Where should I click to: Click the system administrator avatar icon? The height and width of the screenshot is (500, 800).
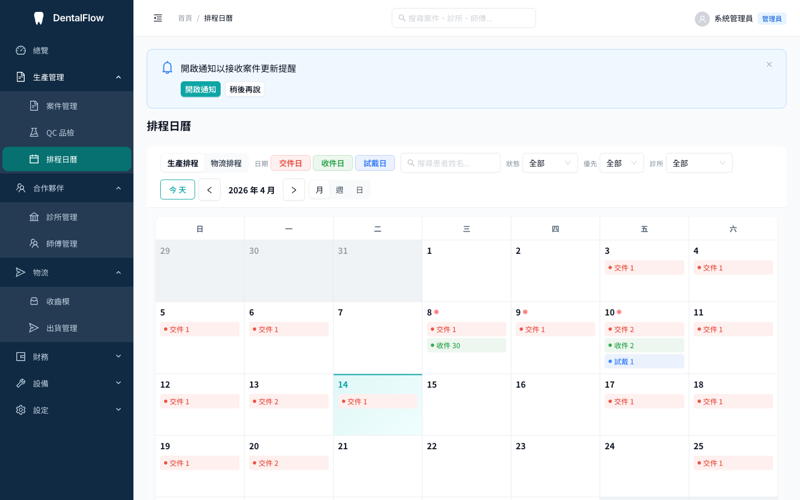click(702, 19)
